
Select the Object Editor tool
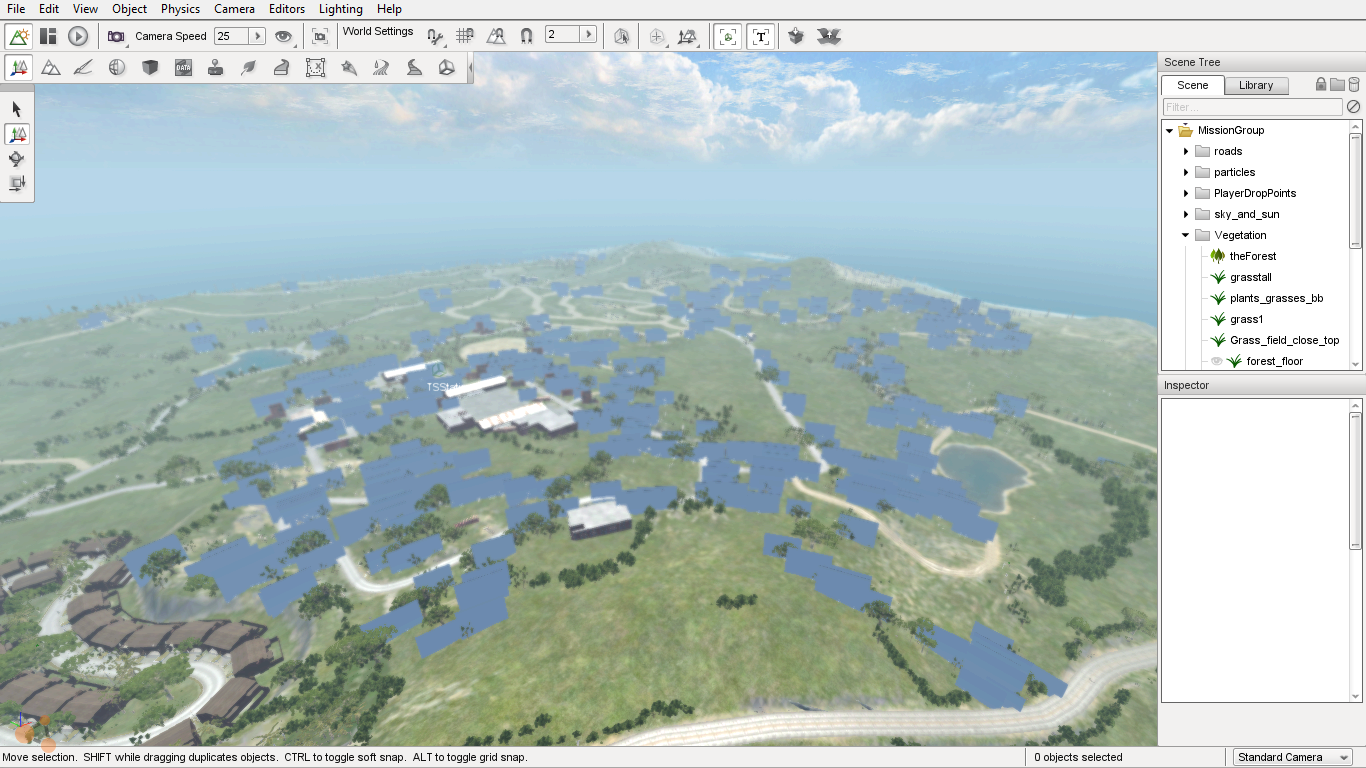click(18, 68)
